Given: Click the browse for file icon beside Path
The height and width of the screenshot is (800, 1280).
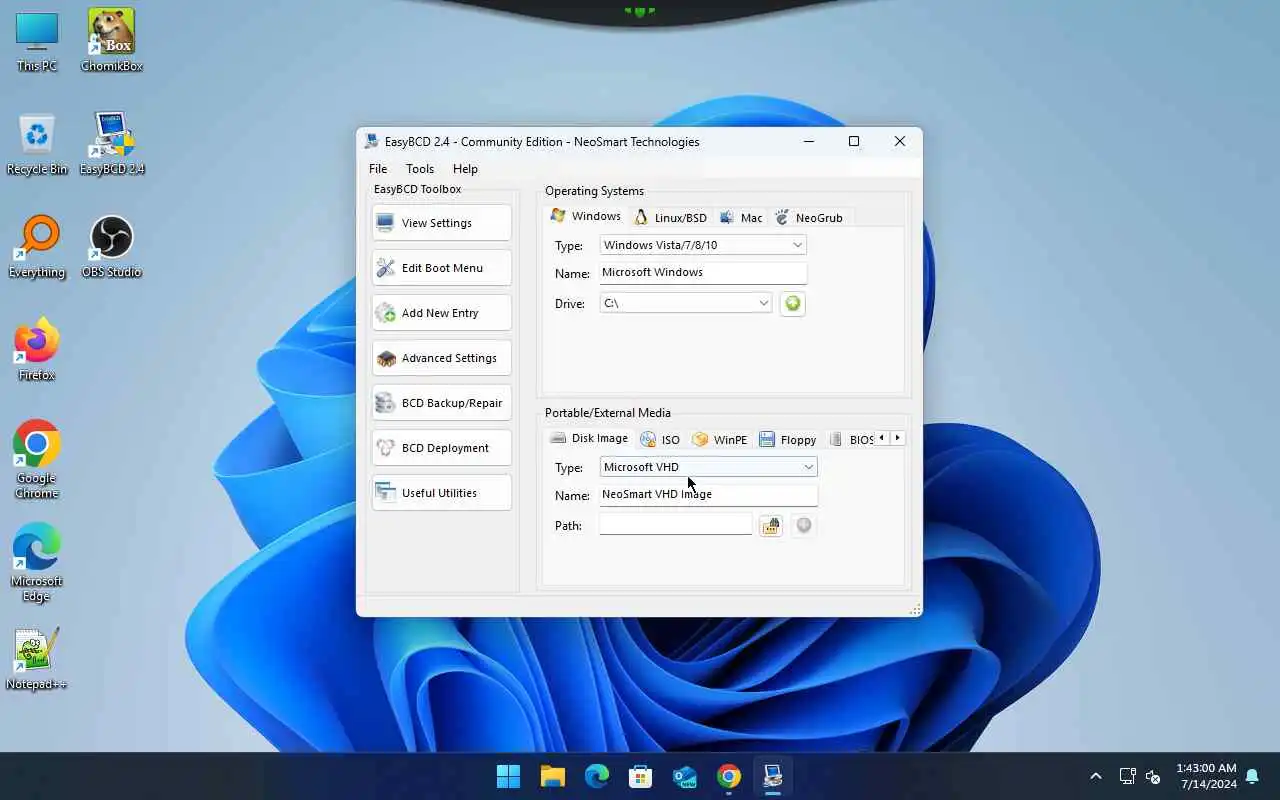Looking at the screenshot, I should pyautogui.click(x=770, y=526).
